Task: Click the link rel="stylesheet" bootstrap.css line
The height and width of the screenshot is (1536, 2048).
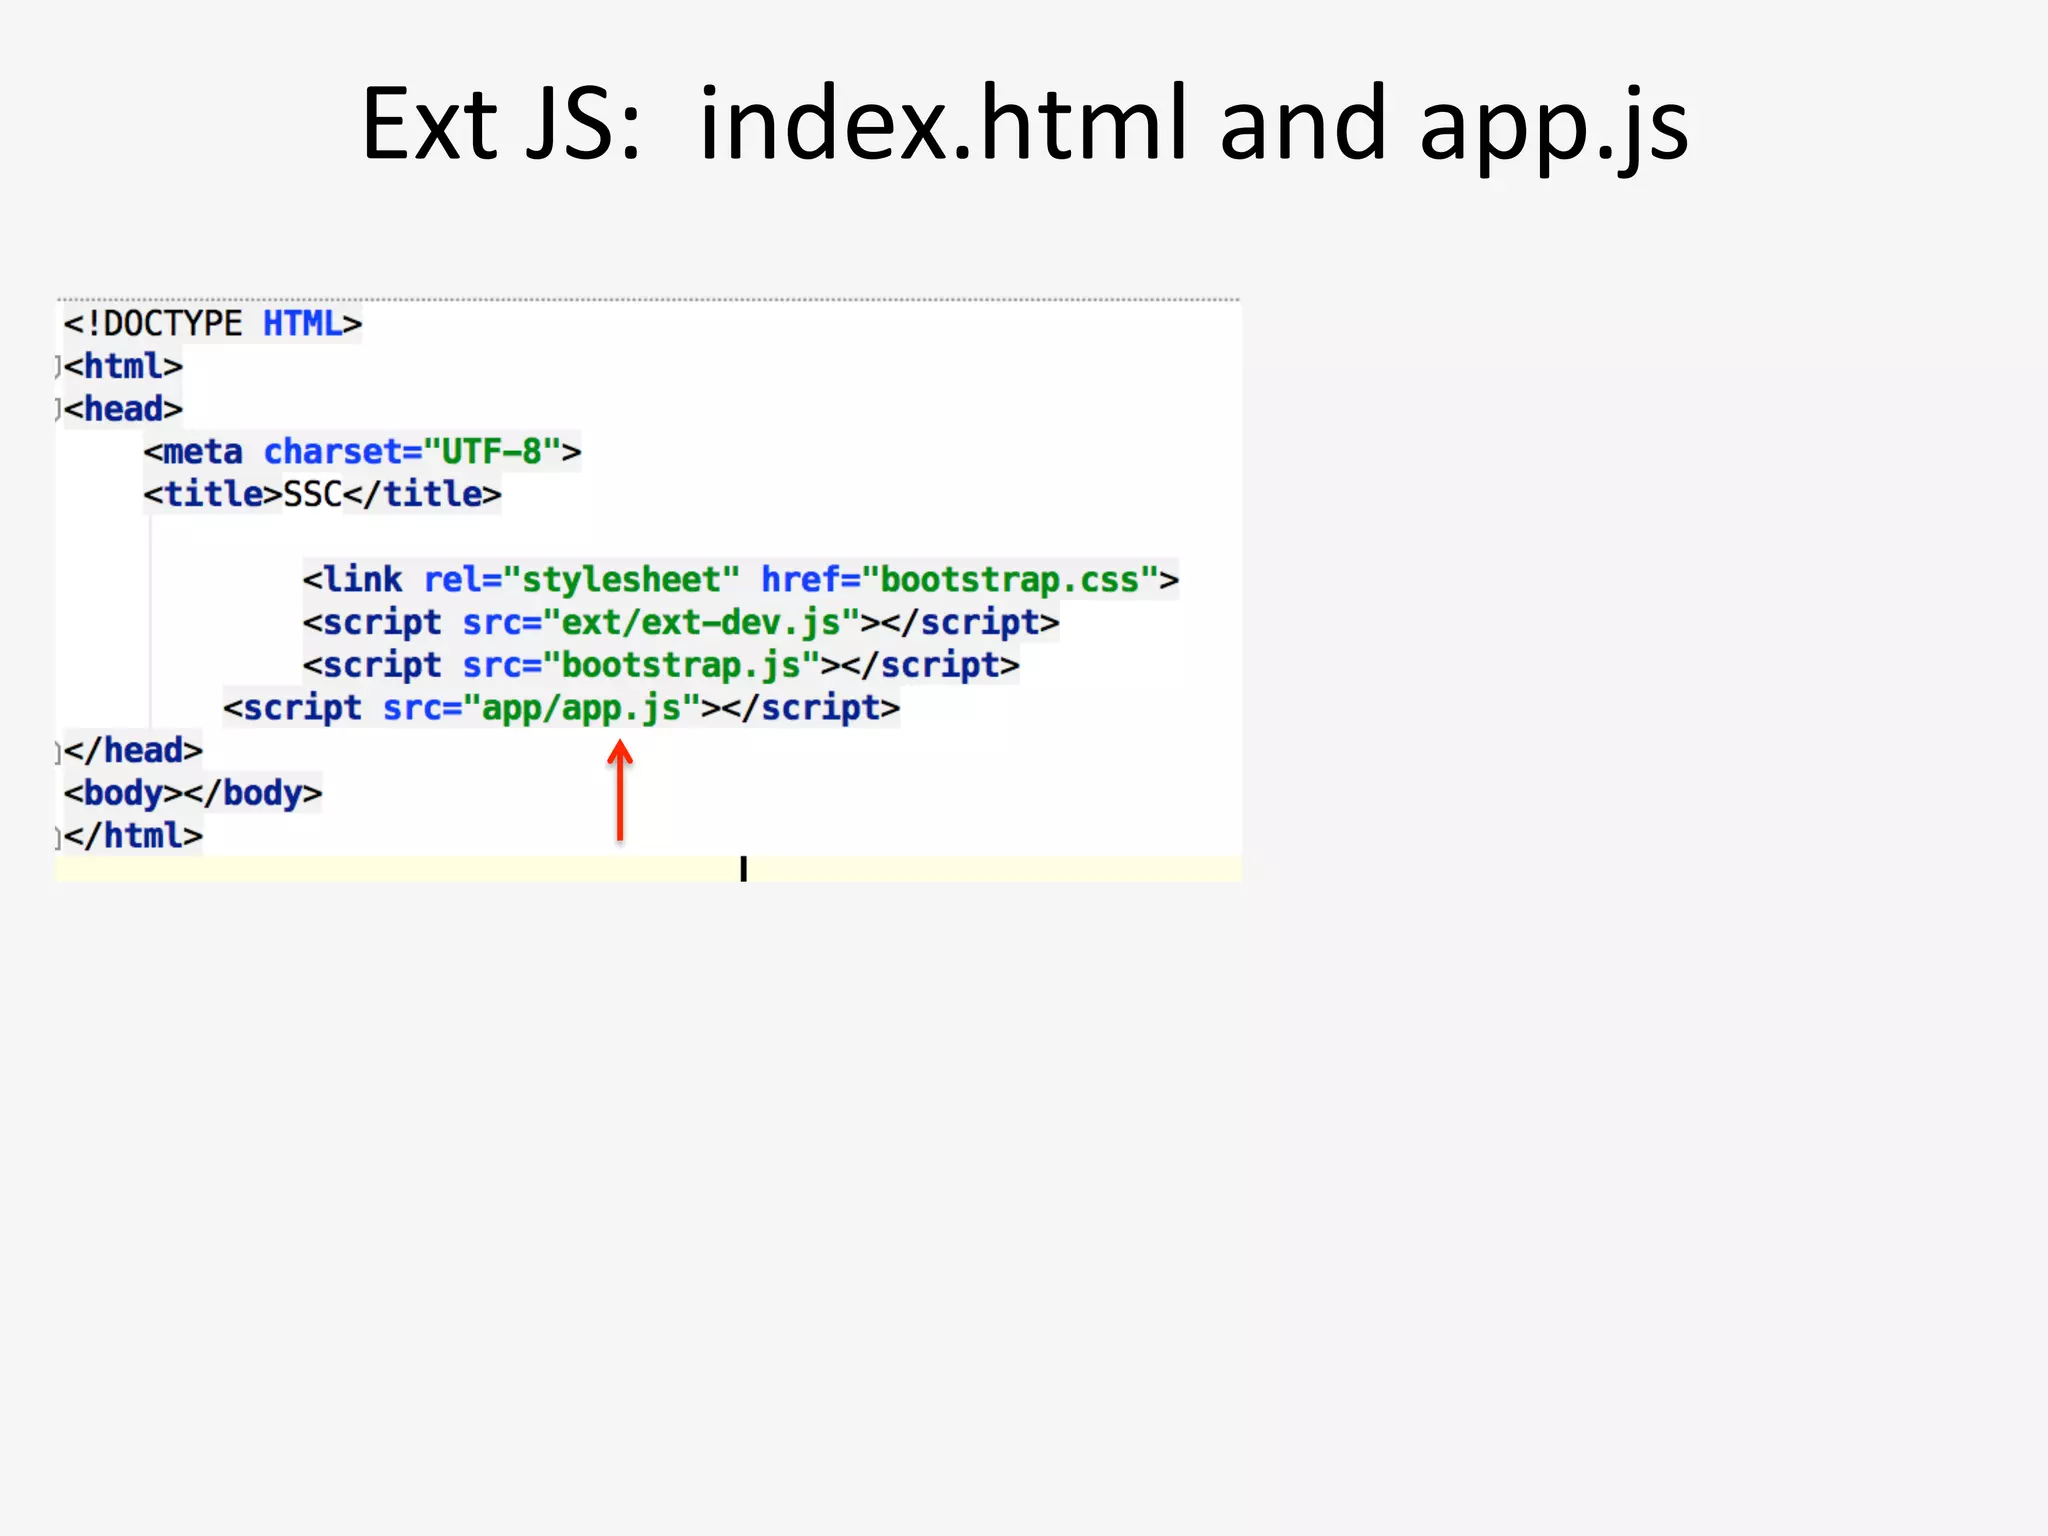Action: (x=741, y=580)
